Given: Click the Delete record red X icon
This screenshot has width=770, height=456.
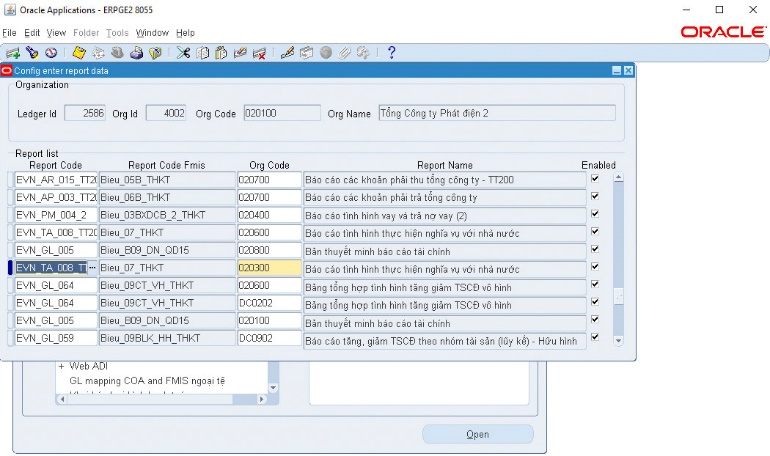Looking at the screenshot, I should click(x=259, y=53).
